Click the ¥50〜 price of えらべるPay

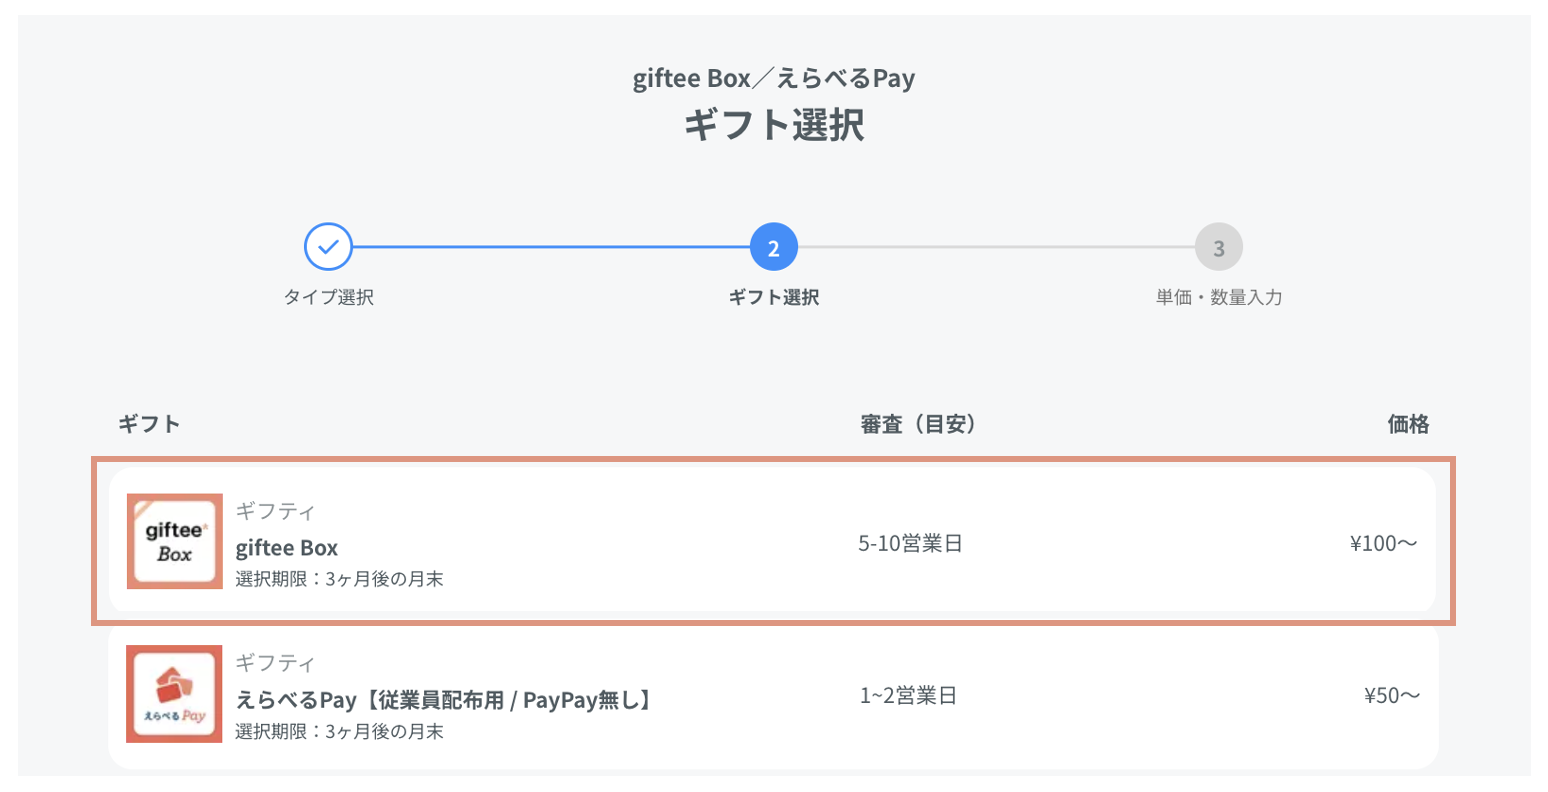tap(1392, 696)
